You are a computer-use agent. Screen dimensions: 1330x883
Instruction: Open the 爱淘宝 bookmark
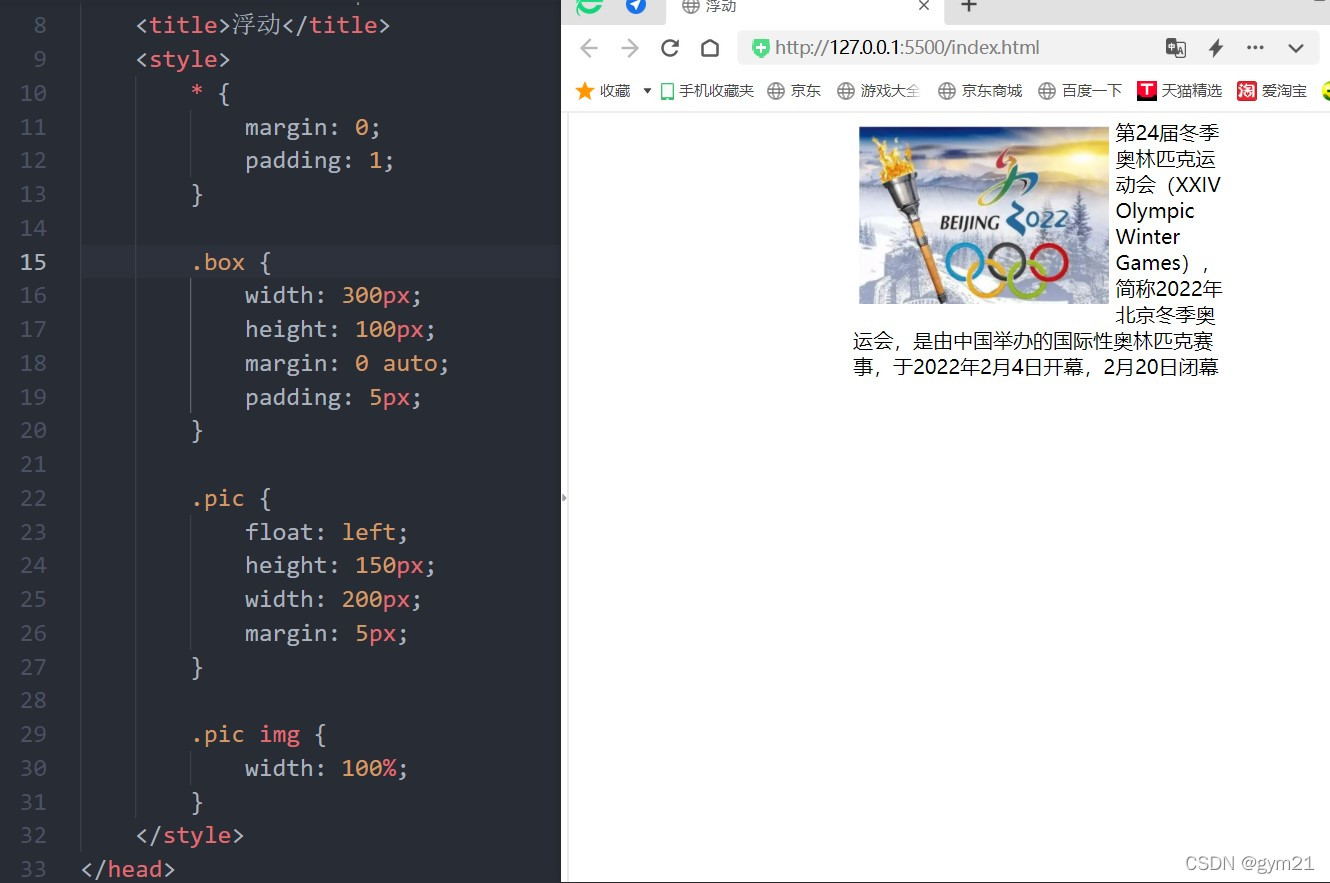point(1272,91)
